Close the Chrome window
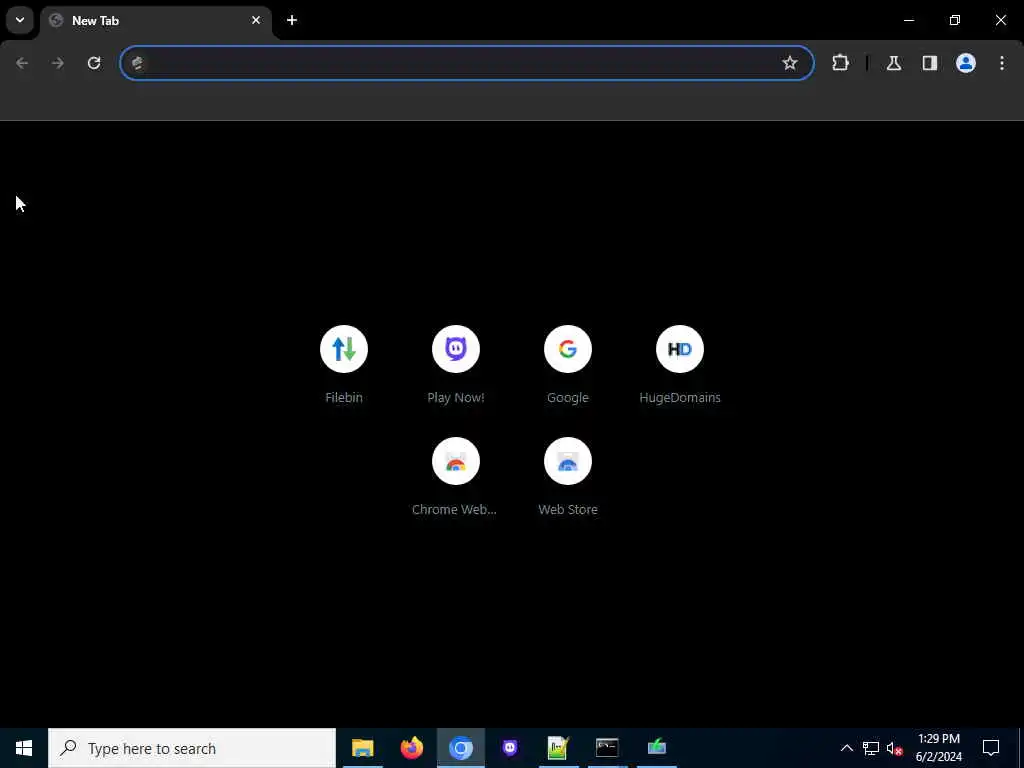 click(1000, 20)
